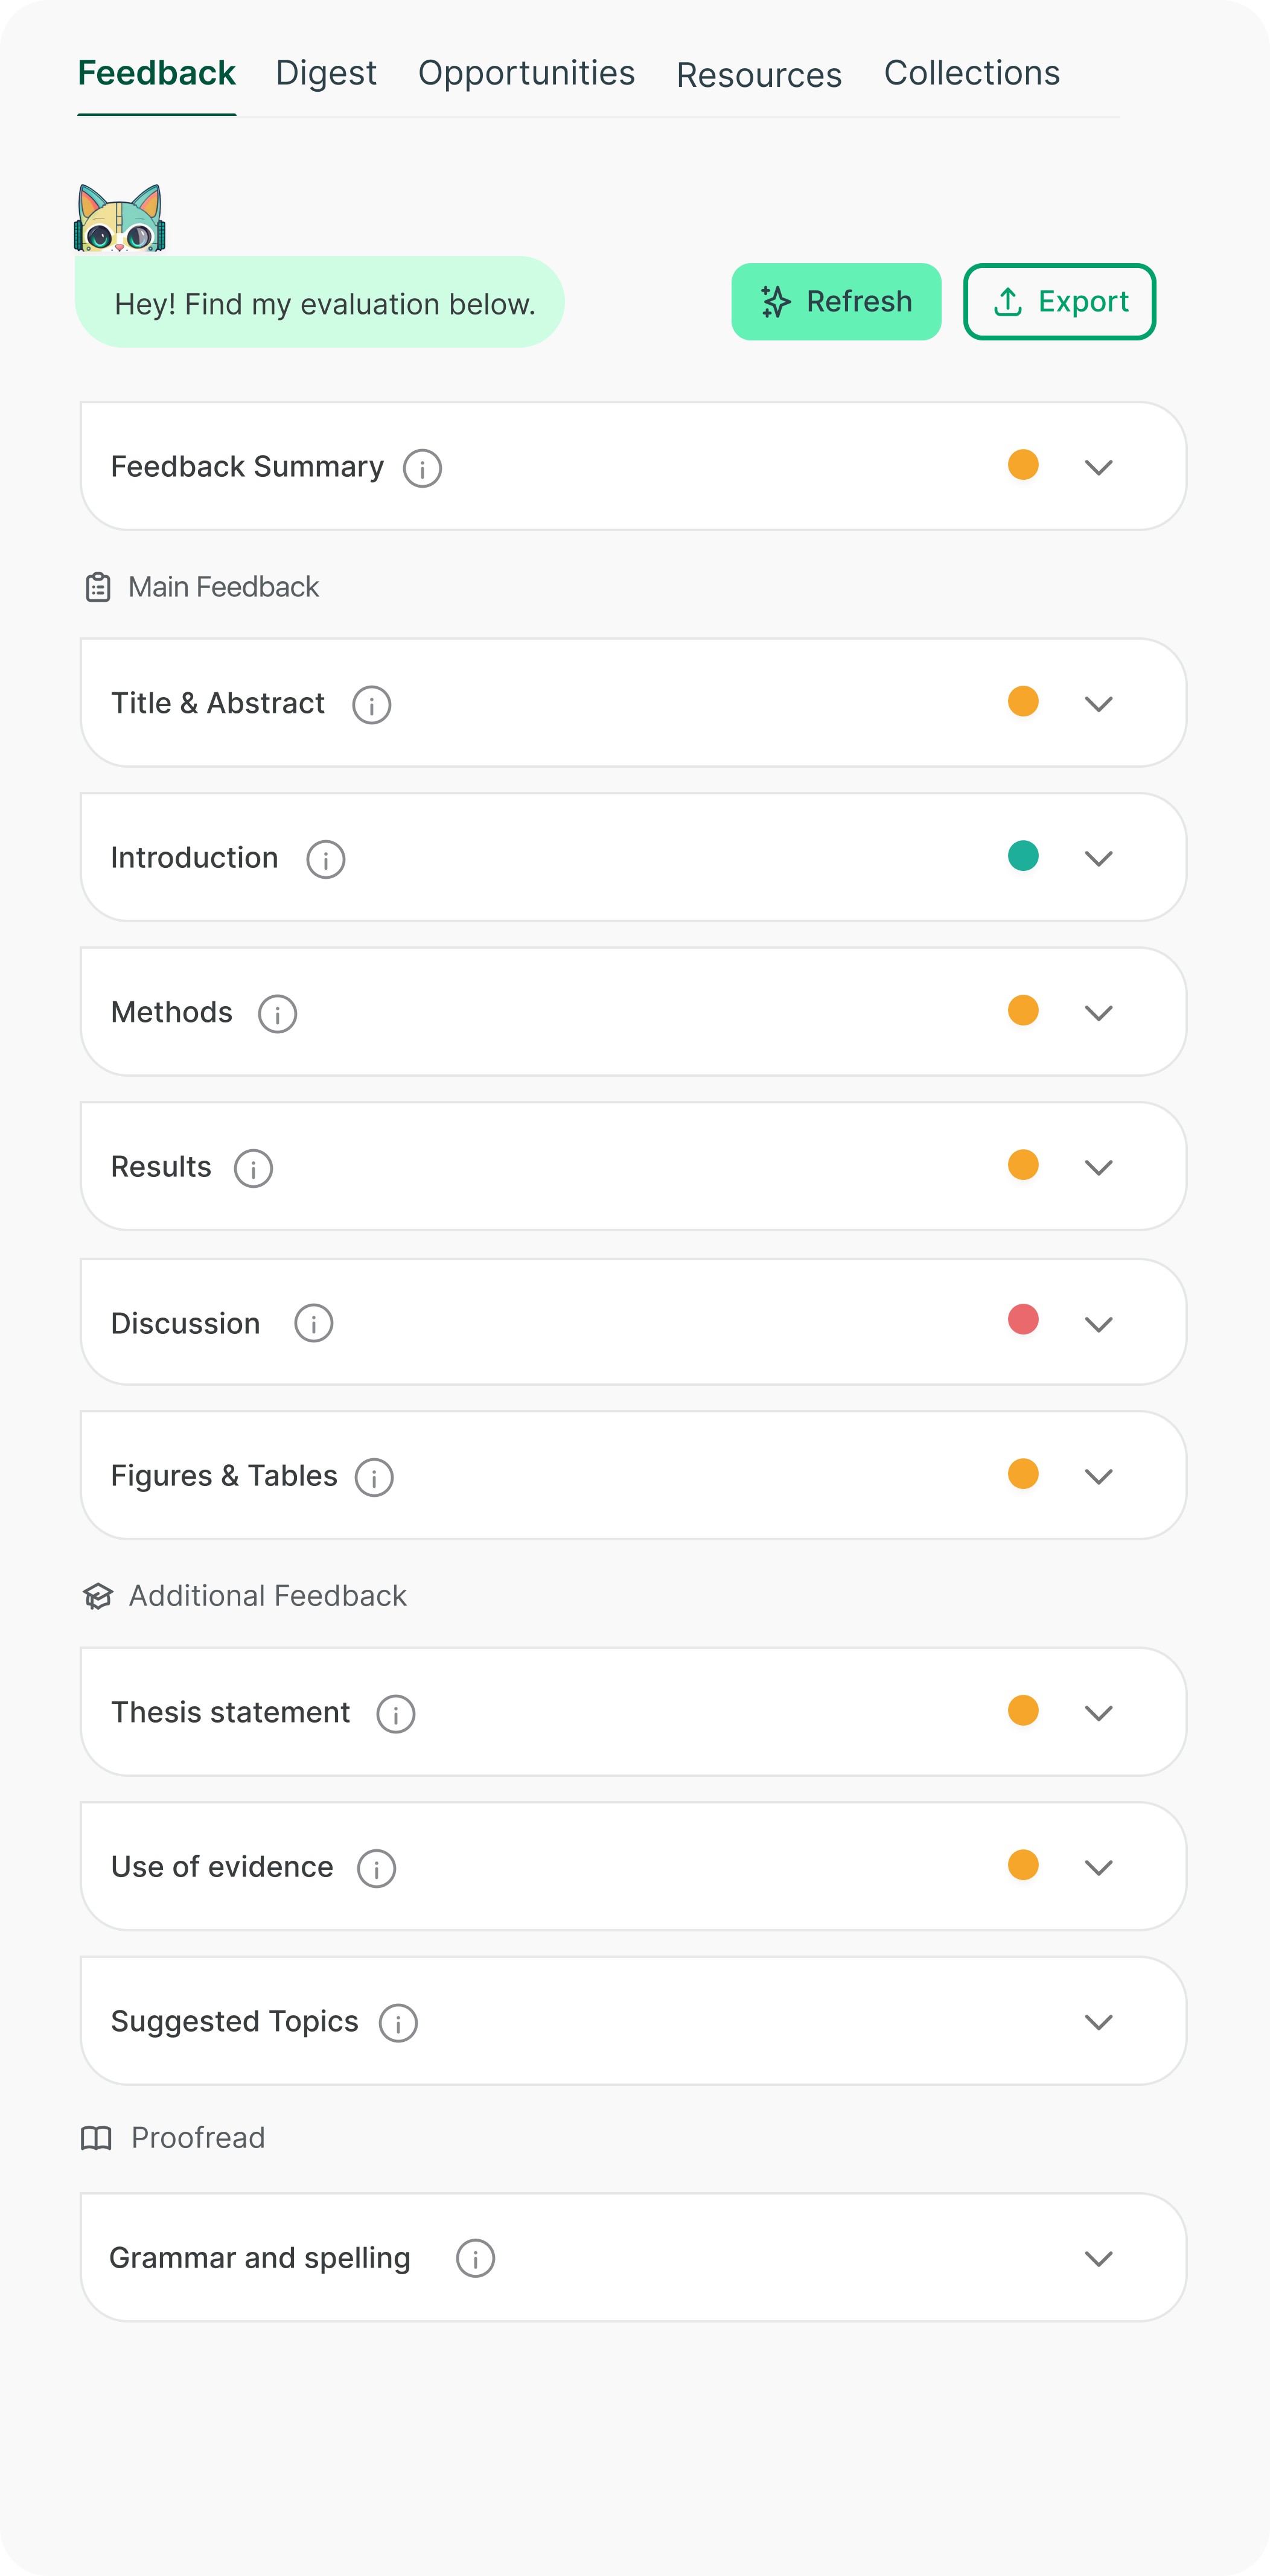This screenshot has height=2576, width=1270.
Task: Go to the Collections tab
Action: point(971,73)
